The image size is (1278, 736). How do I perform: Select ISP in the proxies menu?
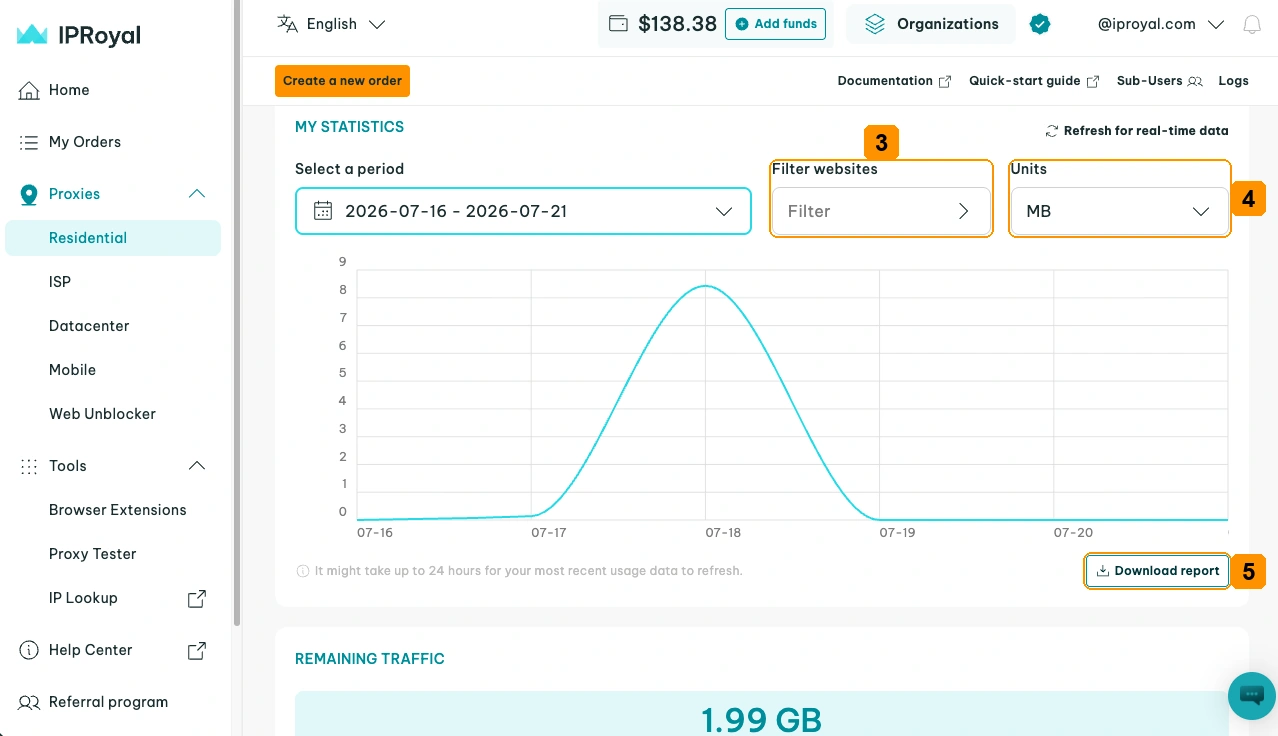coord(60,282)
